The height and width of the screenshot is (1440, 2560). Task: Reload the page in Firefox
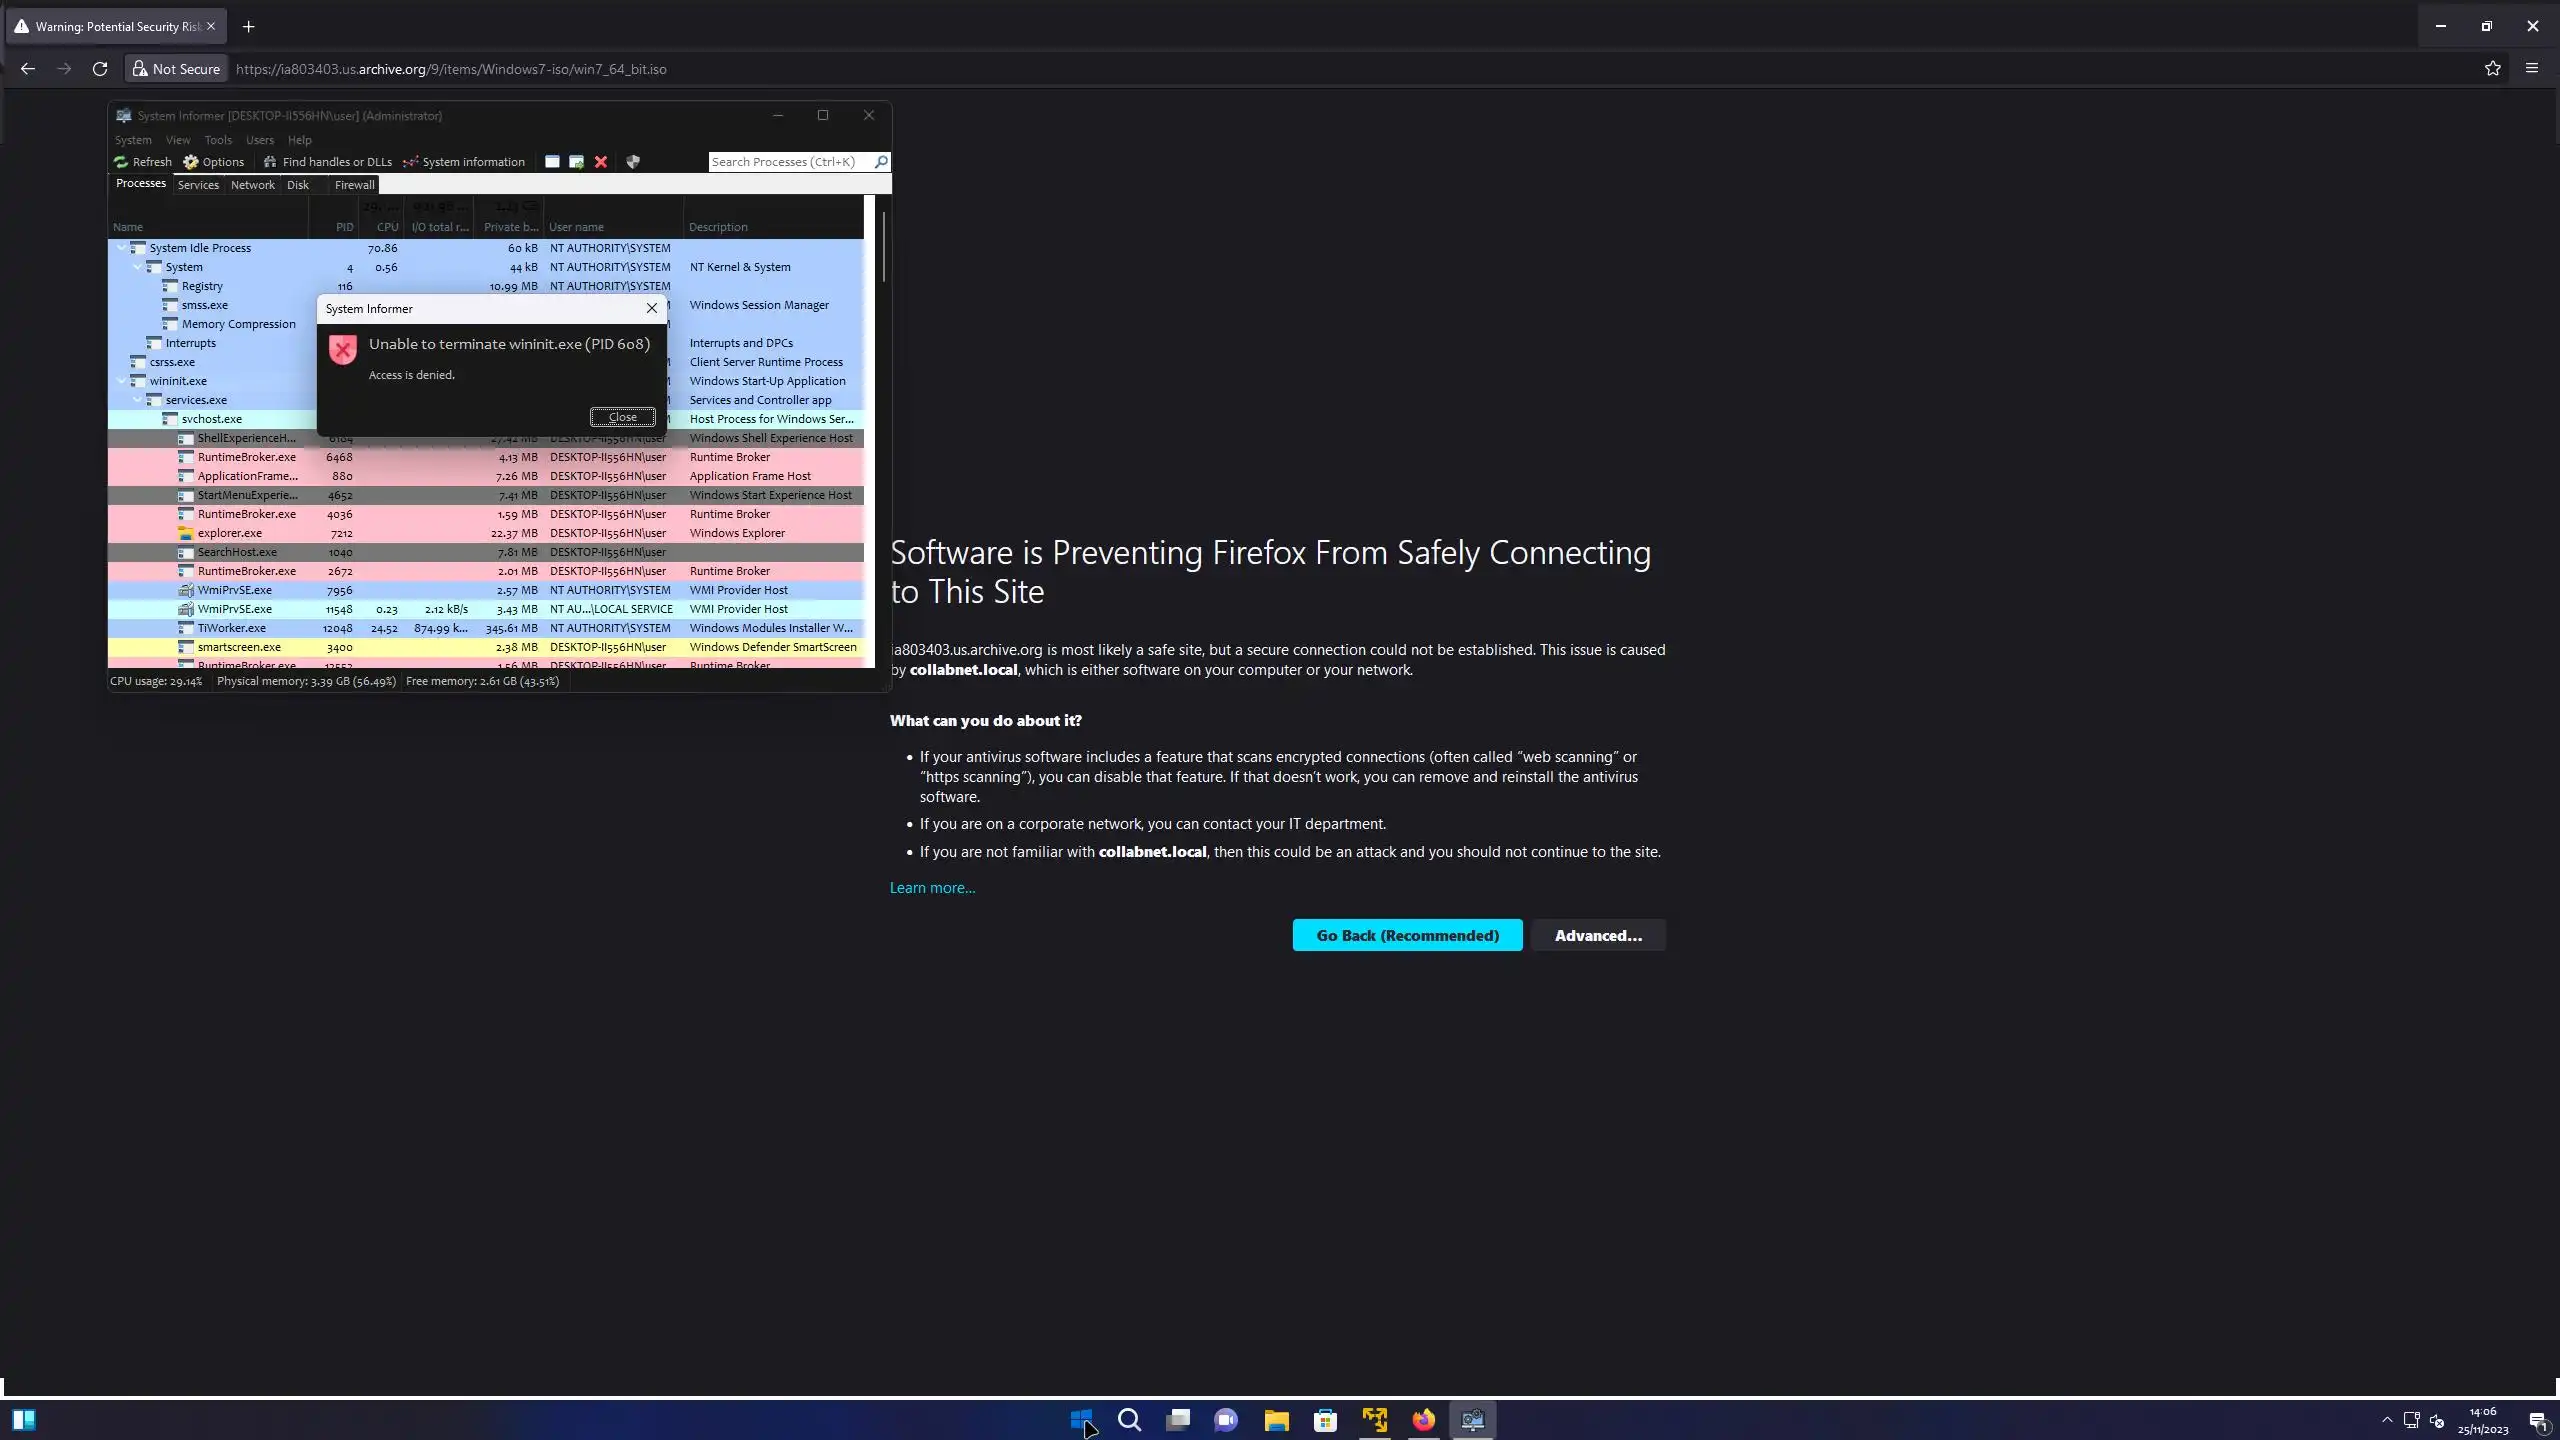[x=100, y=69]
